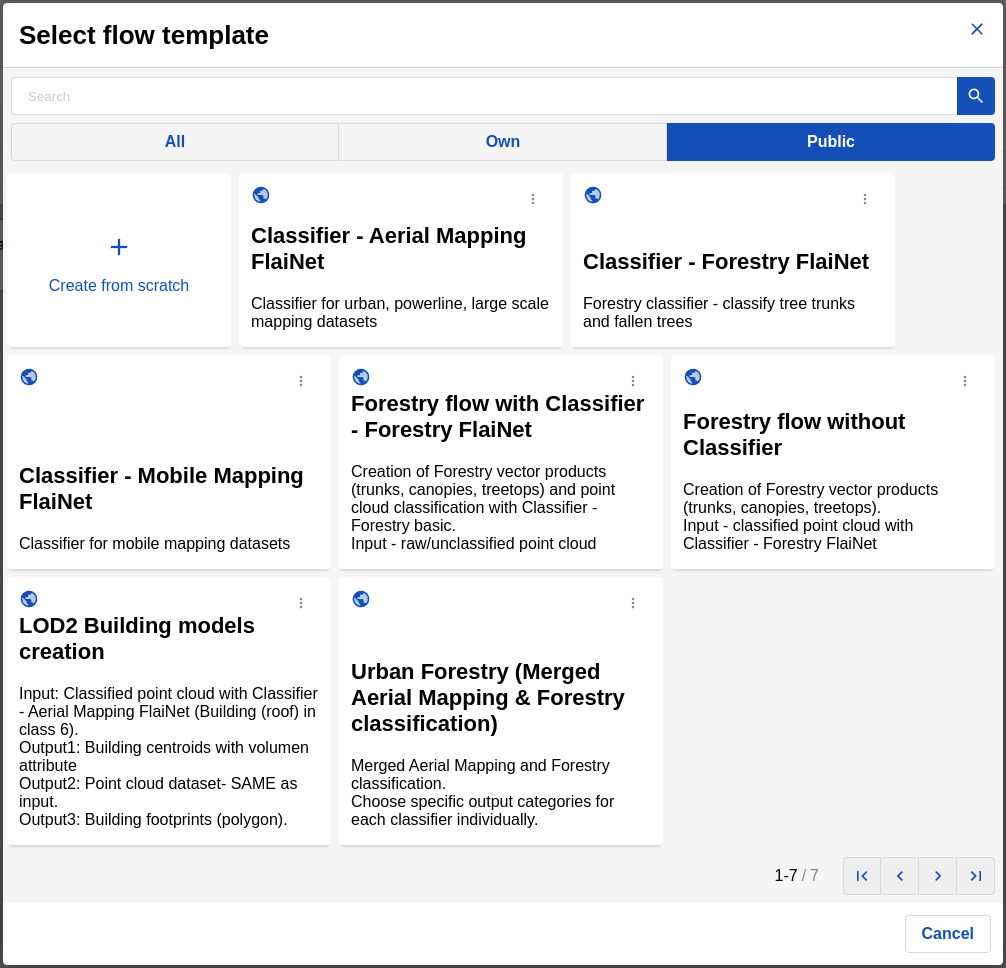Focus the Search input field
The image size is (1006, 968).
[484, 96]
